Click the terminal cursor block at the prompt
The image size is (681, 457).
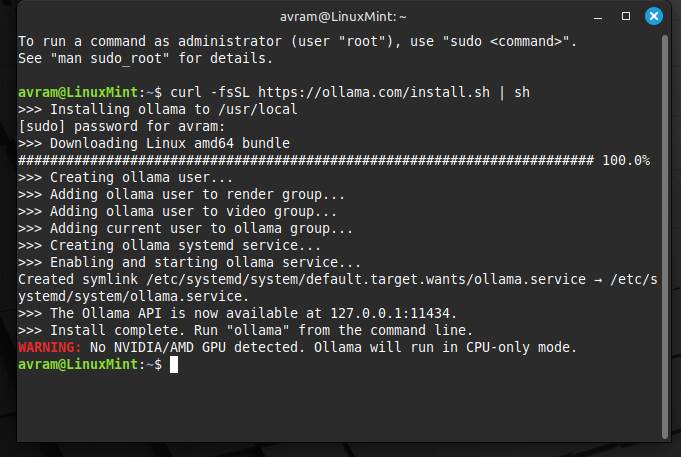(x=174, y=364)
